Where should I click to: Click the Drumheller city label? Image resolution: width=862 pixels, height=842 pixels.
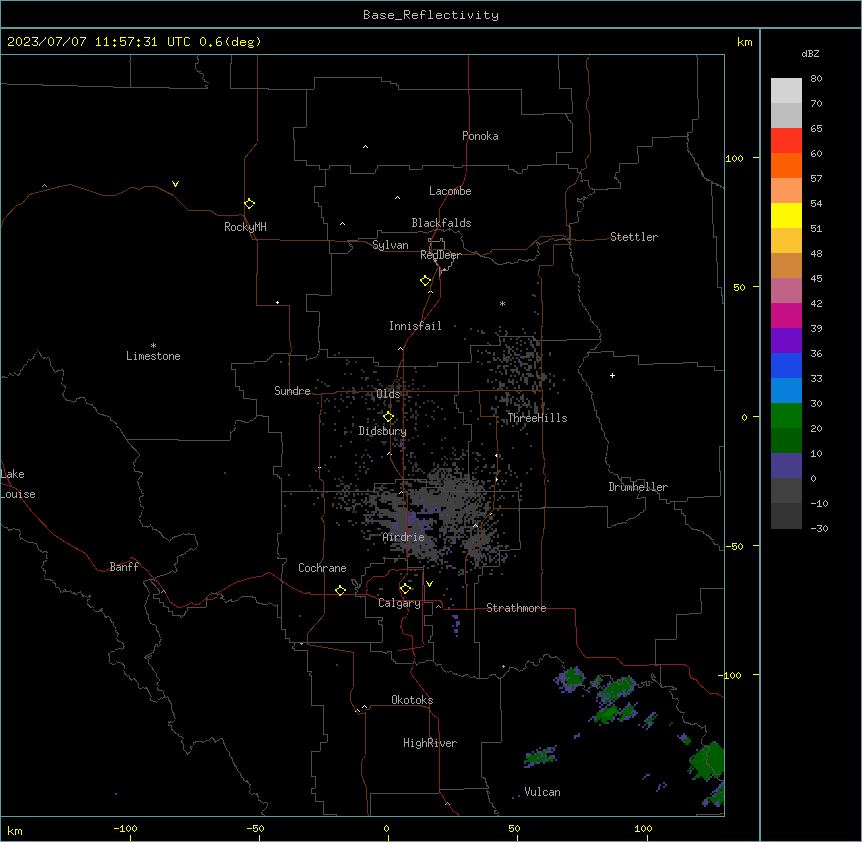[638, 487]
